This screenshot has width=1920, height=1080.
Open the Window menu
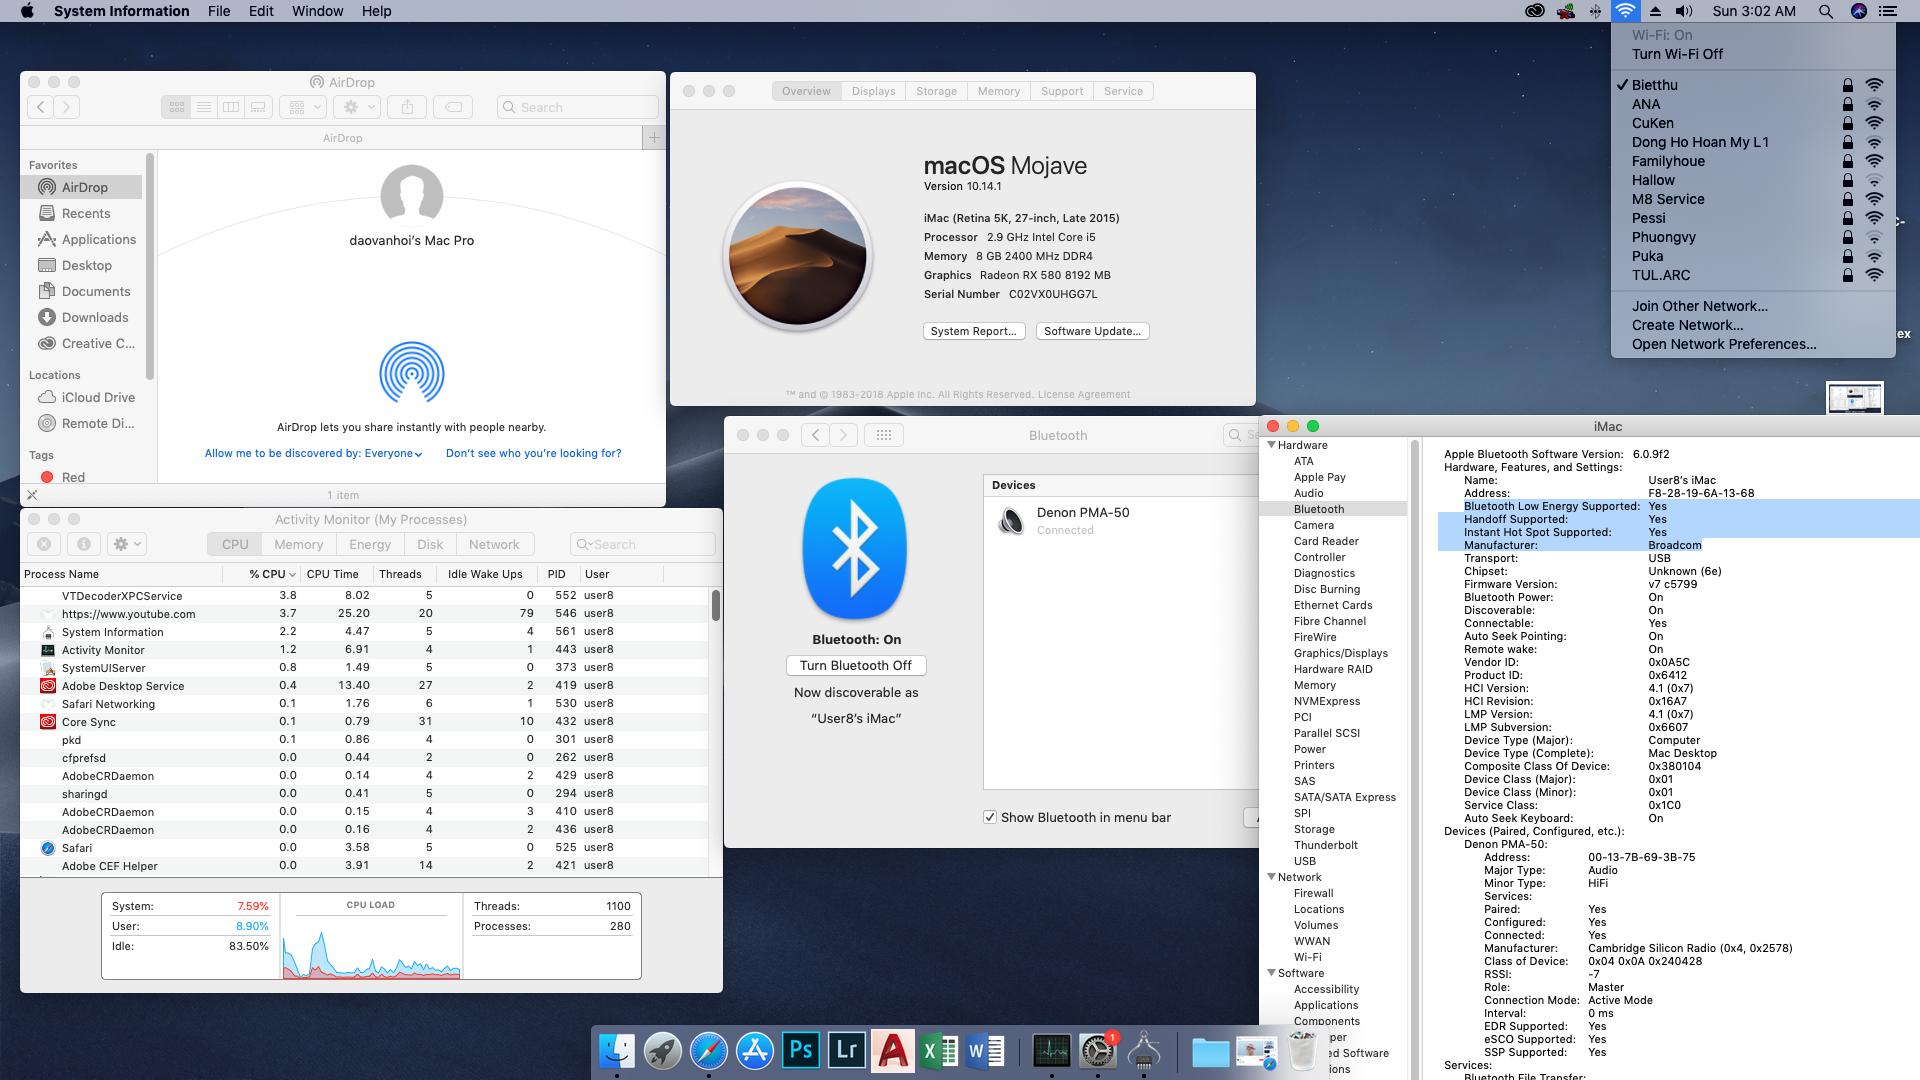click(318, 11)
